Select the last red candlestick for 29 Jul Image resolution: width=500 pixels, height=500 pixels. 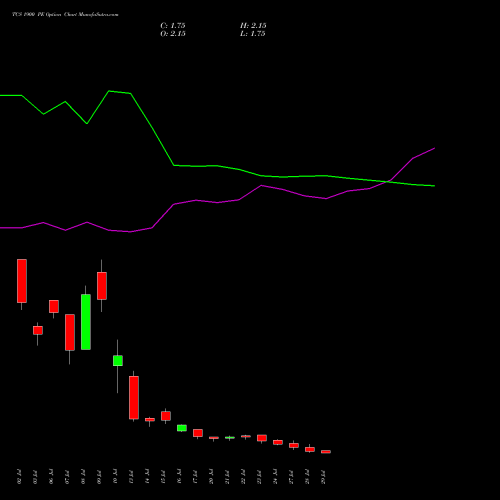pos(326,452)
